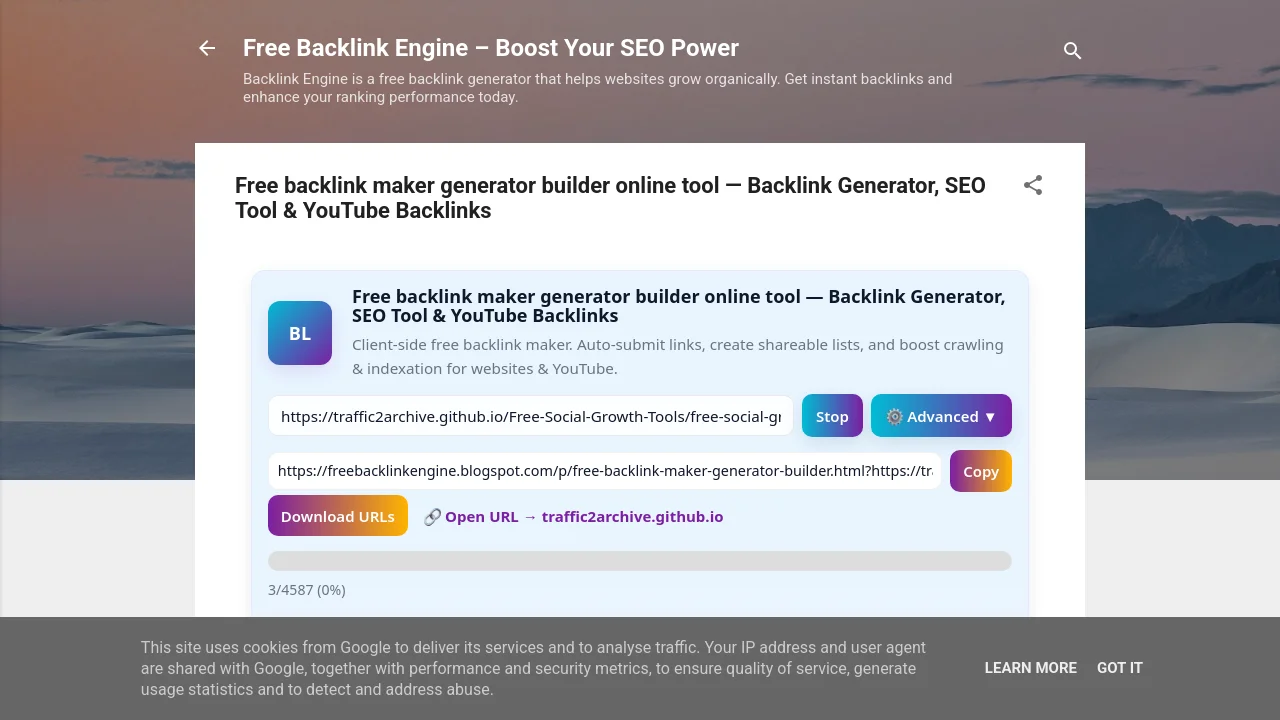The width and height of the screenshot is (1280, 720).
Task: Expand the Advanced options dropdown
Action: (941, 416)
